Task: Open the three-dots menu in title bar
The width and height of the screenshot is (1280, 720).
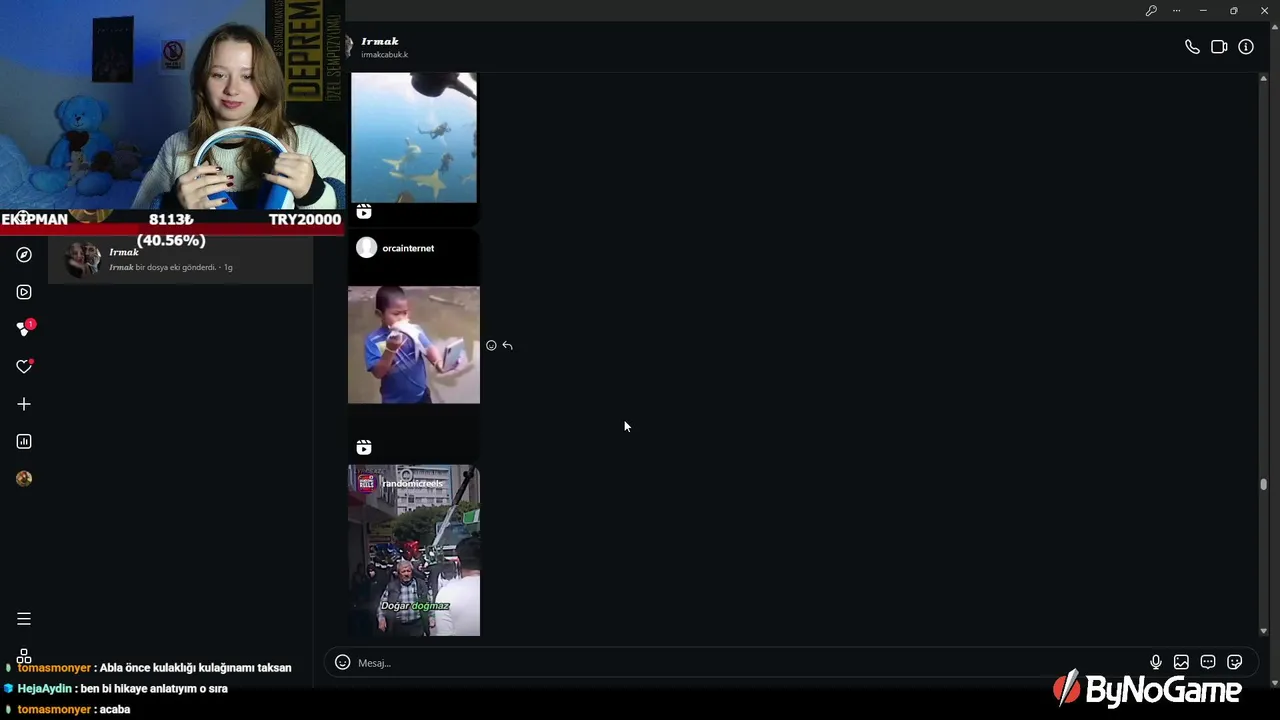Action: [x=1176, y=10]
